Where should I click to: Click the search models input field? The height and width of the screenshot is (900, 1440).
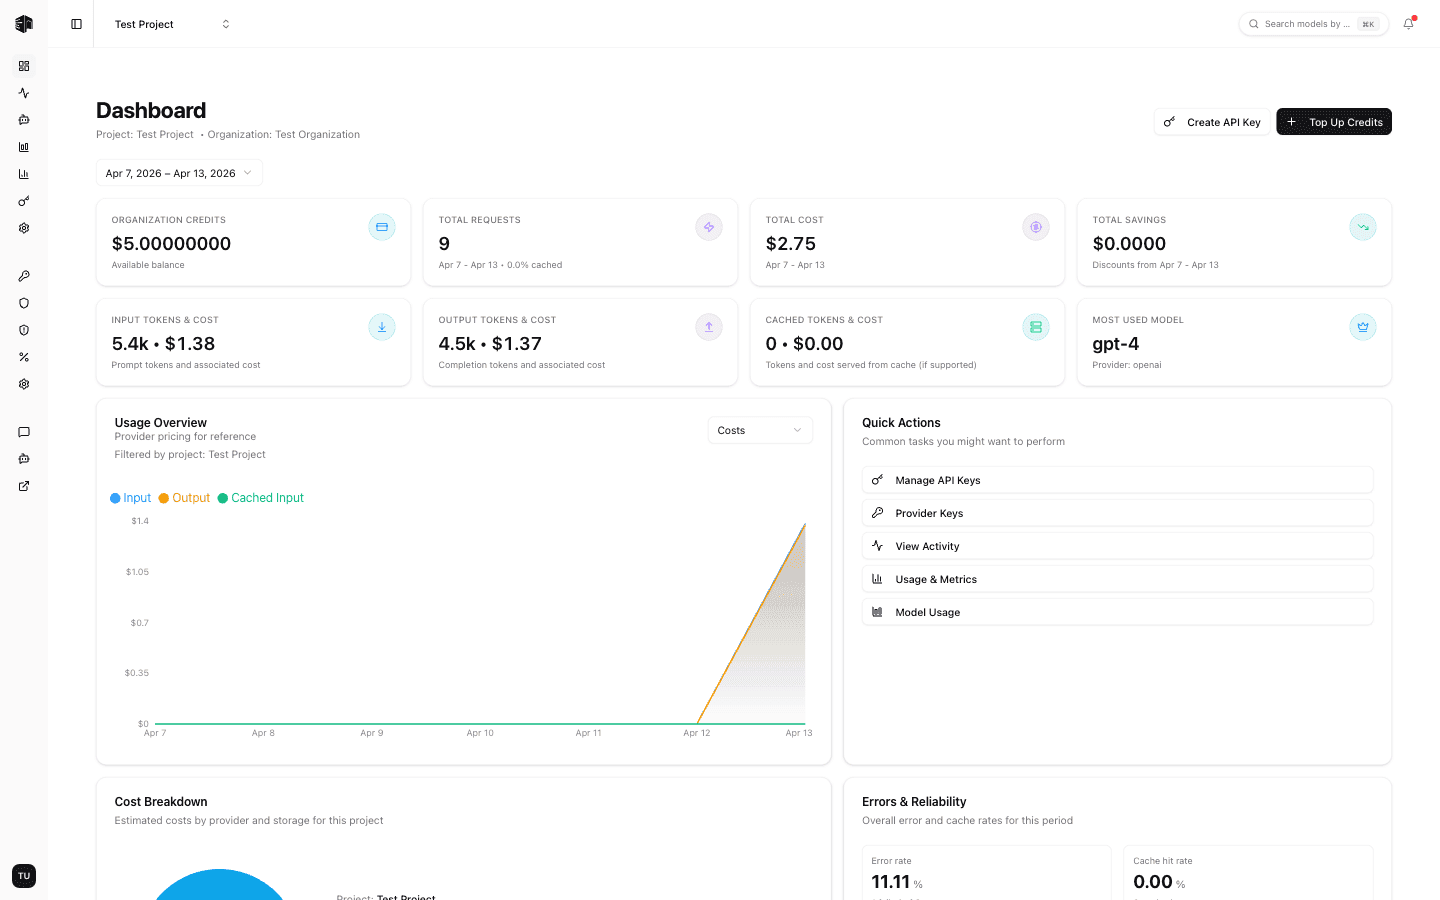[1310, 23]
